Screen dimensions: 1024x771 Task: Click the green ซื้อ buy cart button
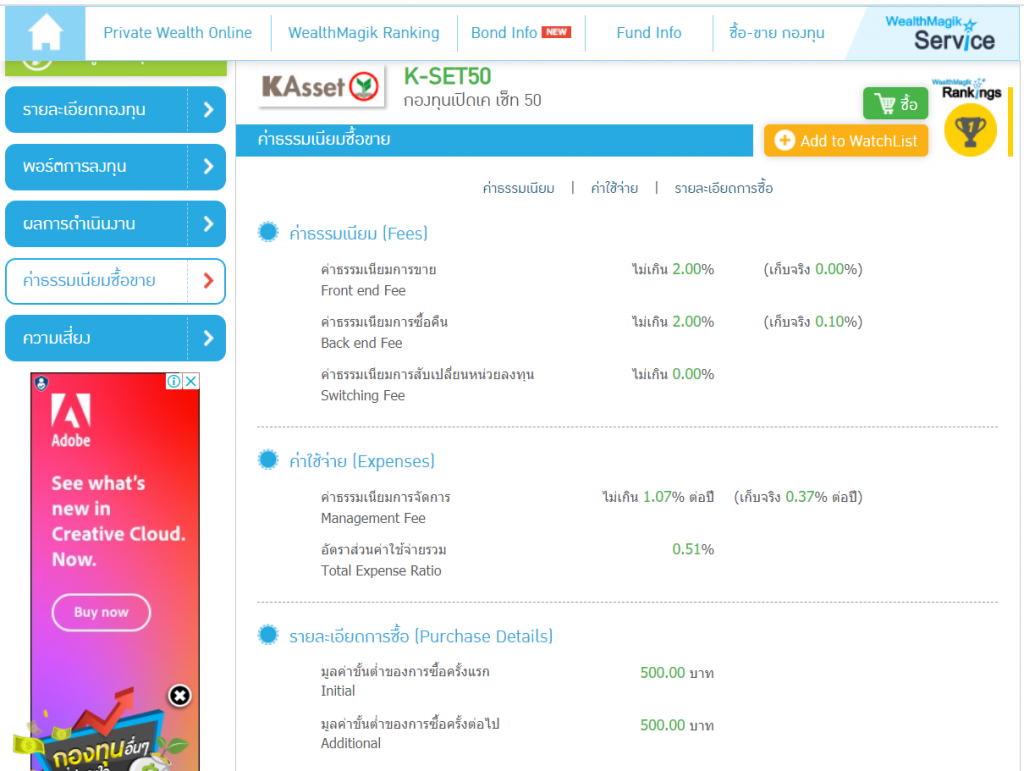coord(895,103)
